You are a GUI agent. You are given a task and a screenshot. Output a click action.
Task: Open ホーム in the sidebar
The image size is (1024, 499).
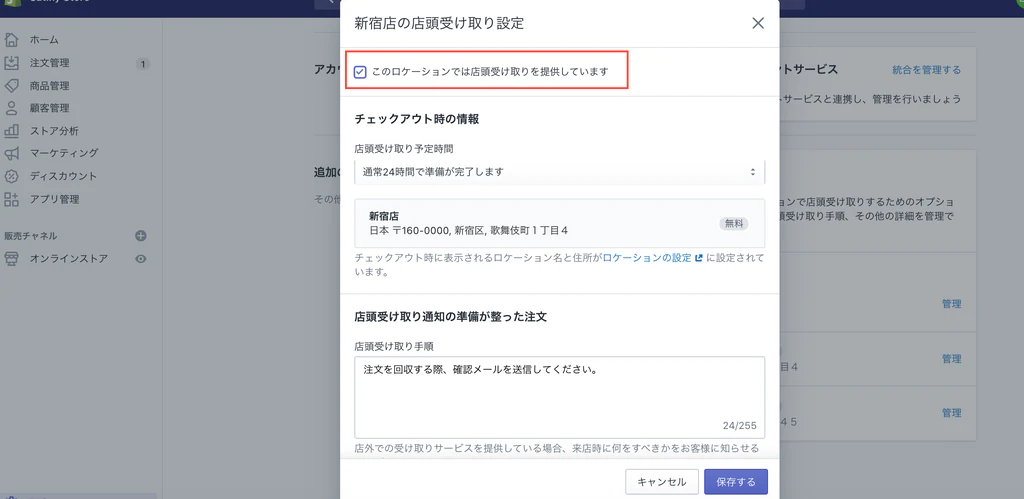point(44,40)
